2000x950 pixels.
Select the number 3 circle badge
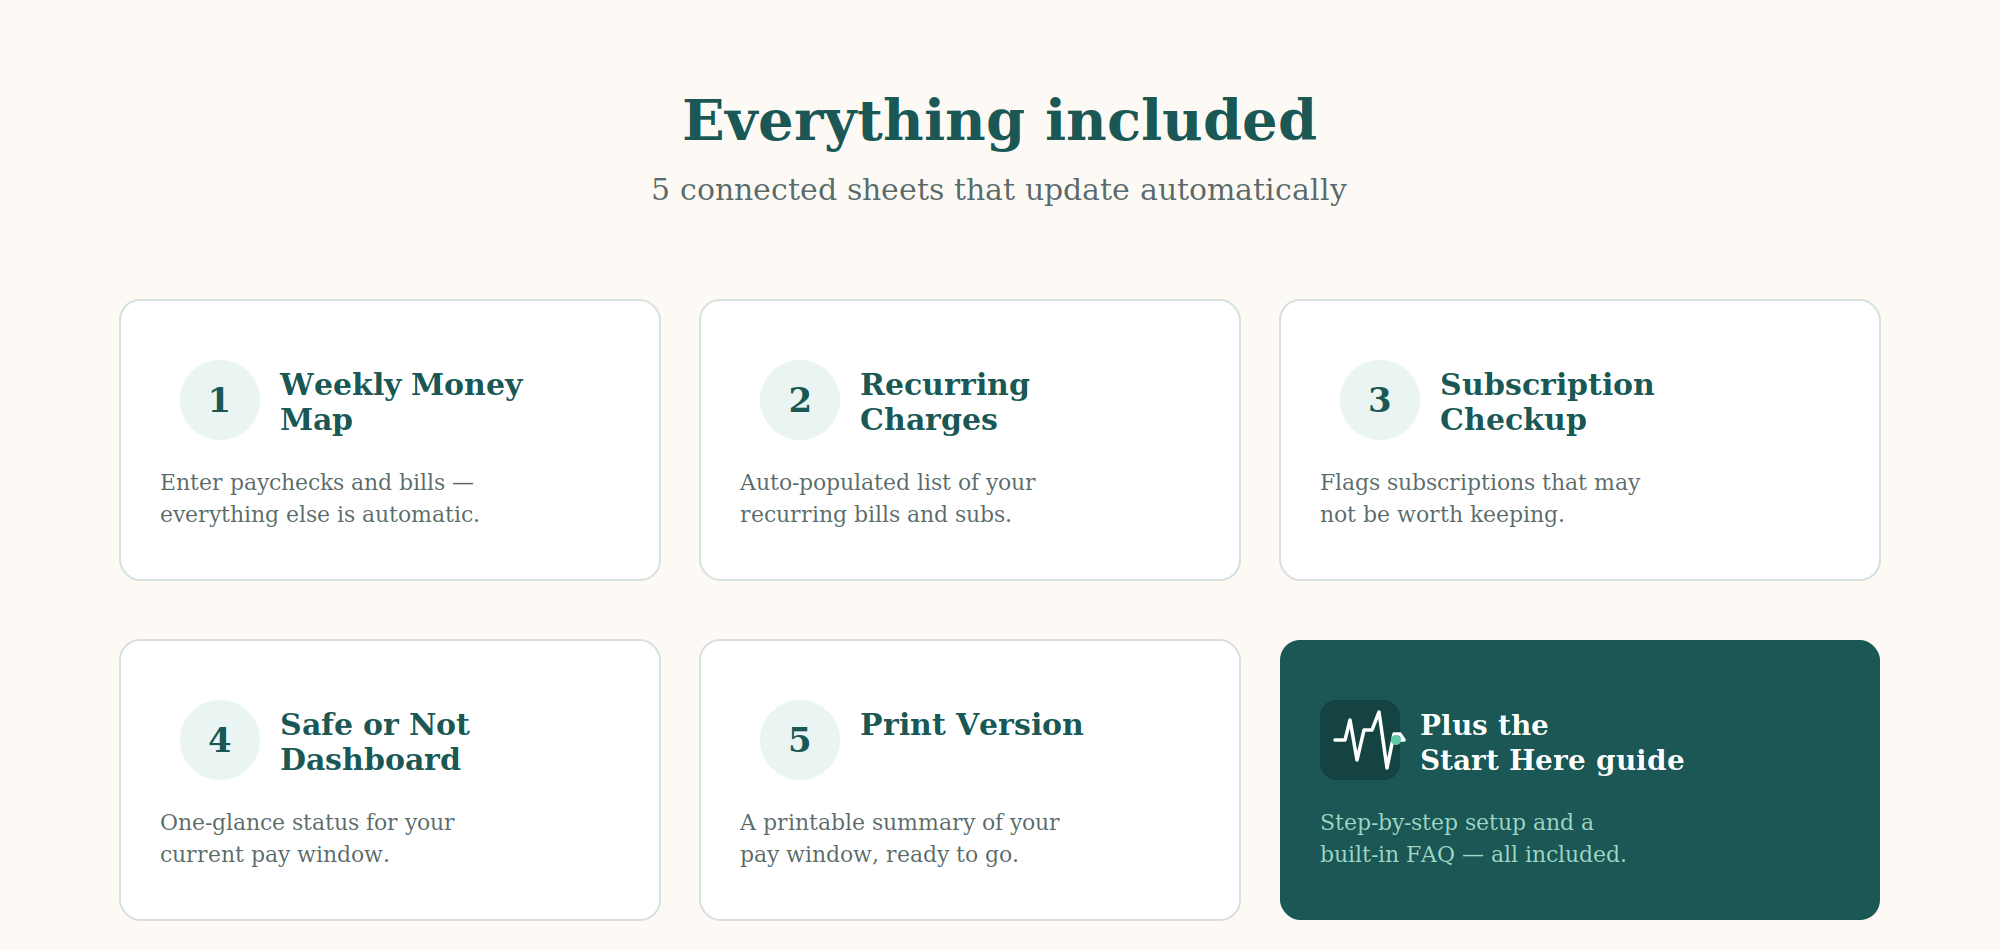(x=1380, y=400)
